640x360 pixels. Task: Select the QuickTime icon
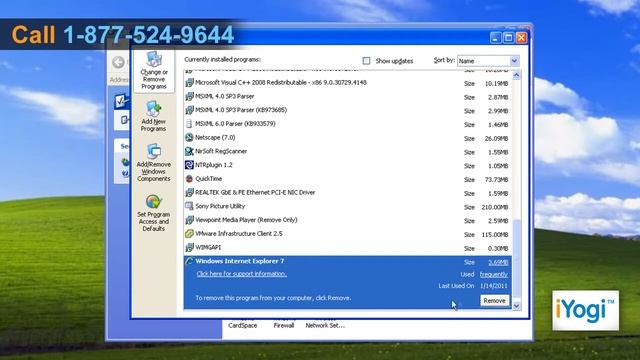pos(189,179)
